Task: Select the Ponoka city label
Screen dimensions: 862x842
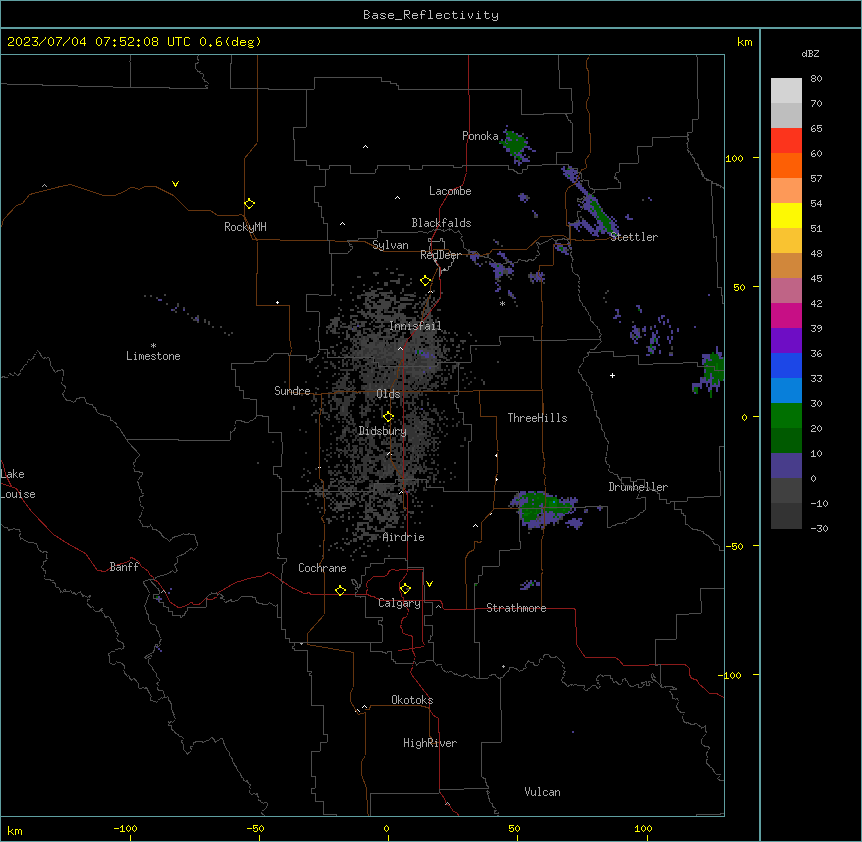Action: (480, 136)
